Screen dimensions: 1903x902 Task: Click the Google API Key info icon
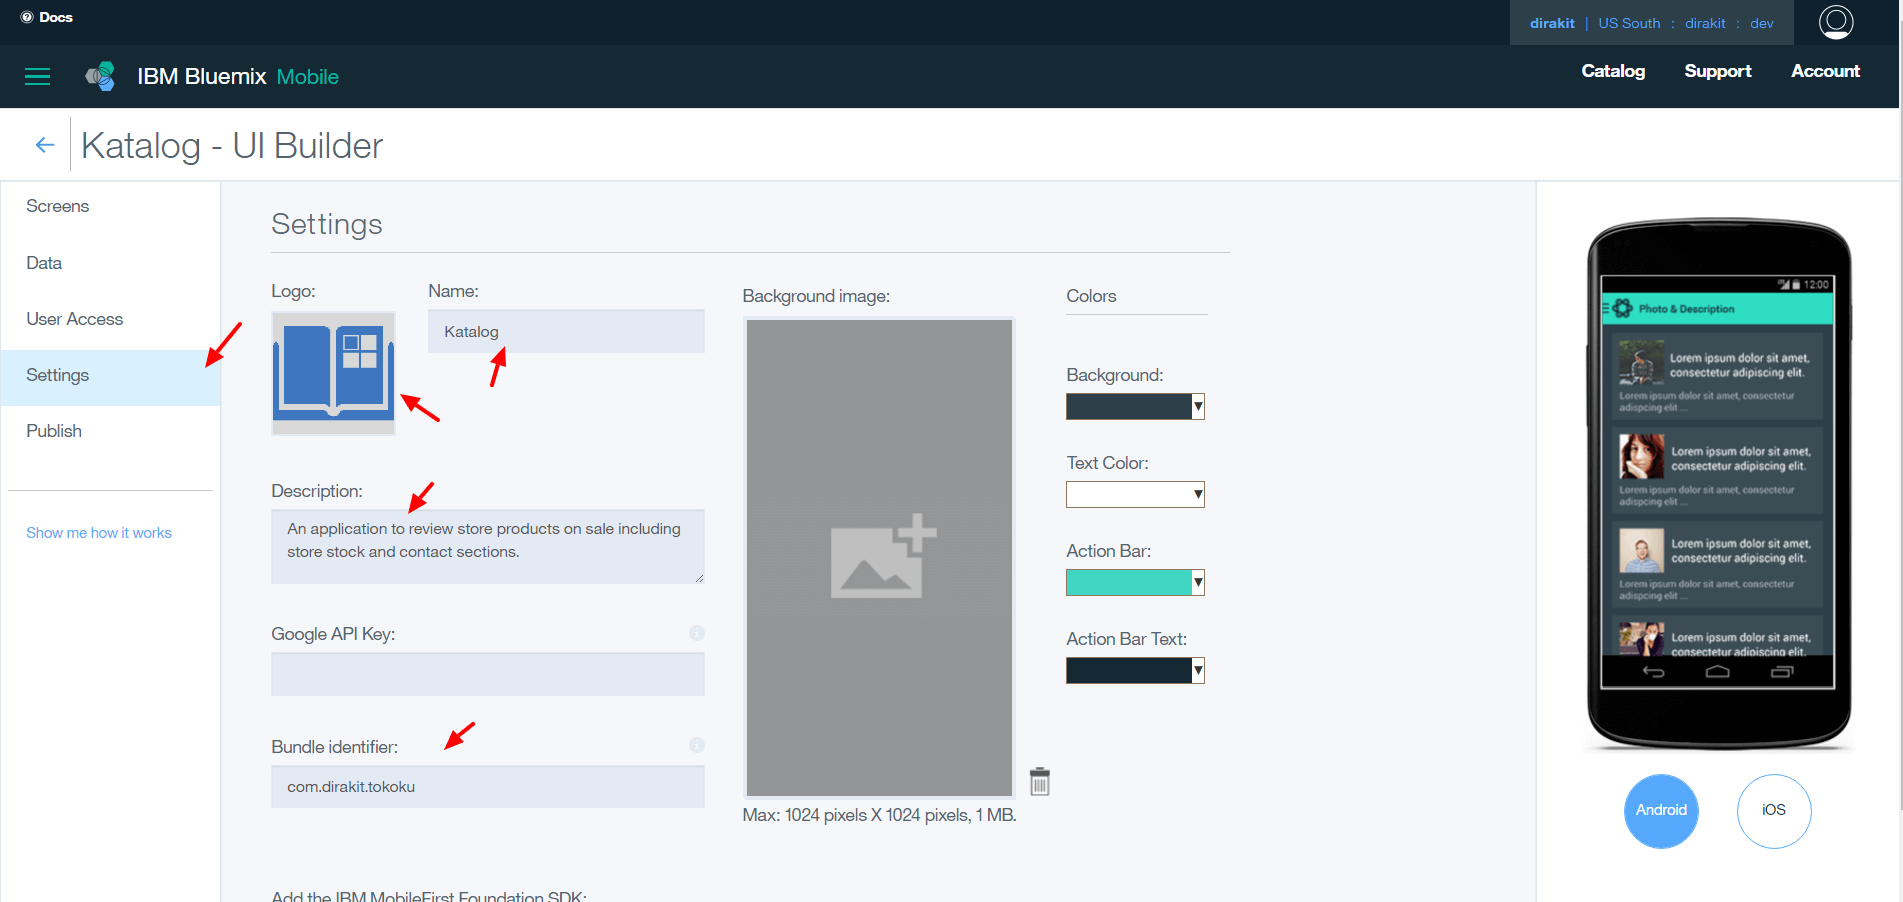697,633
